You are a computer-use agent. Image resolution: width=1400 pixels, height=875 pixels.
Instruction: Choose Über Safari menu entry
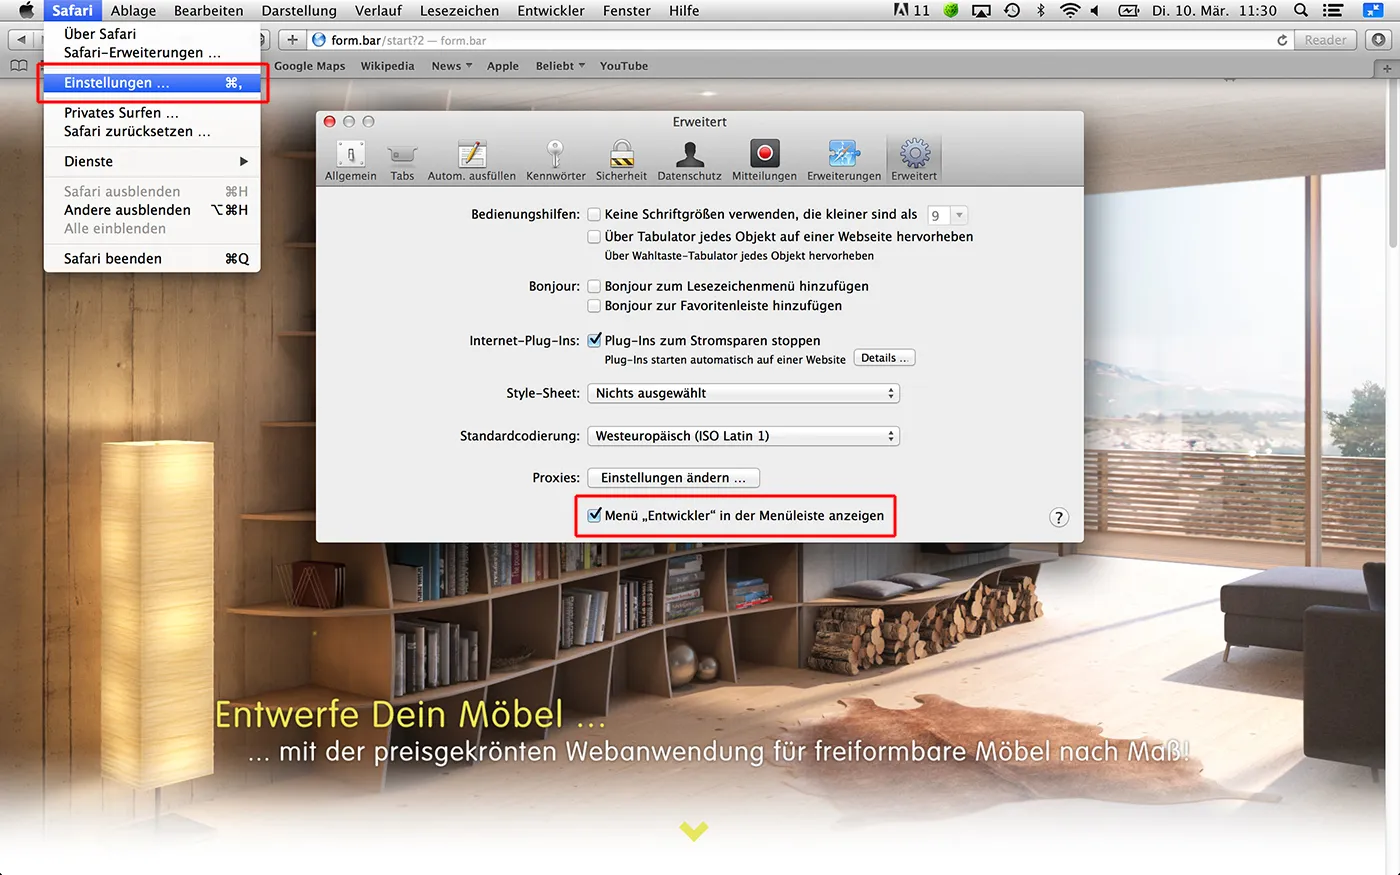click(x=152, y=34)
